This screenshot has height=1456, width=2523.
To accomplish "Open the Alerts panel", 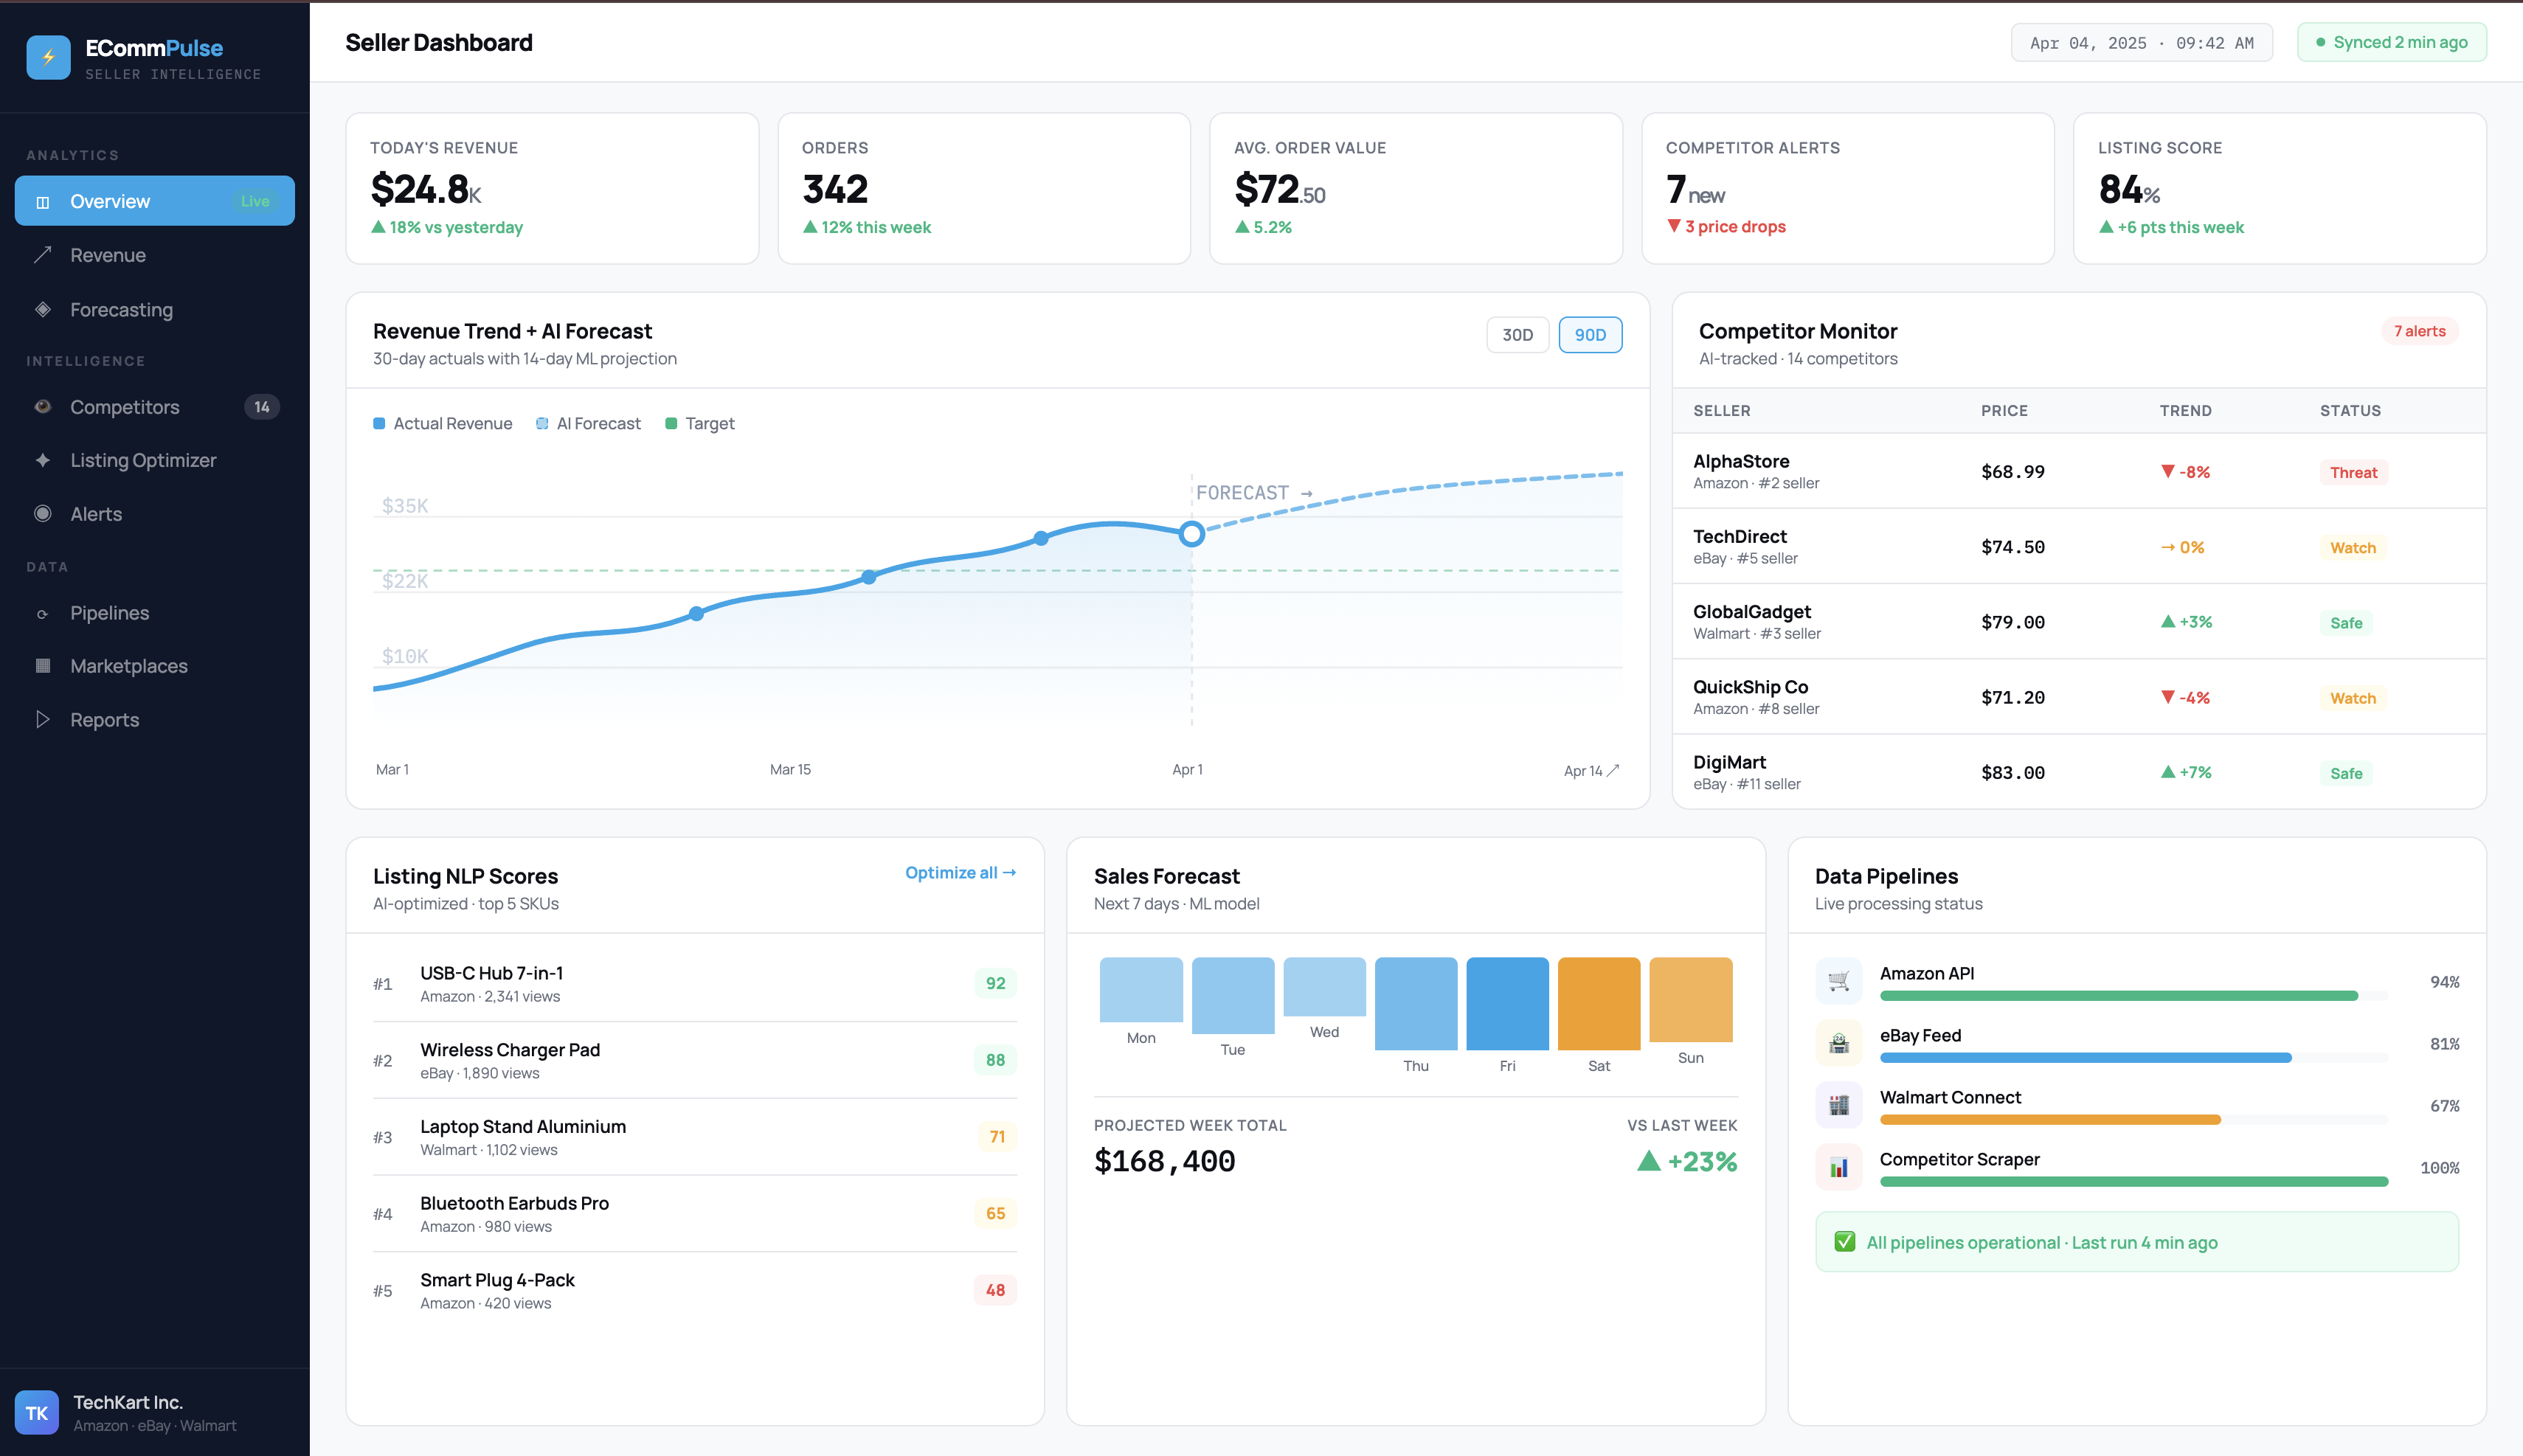I will [95, 514].
